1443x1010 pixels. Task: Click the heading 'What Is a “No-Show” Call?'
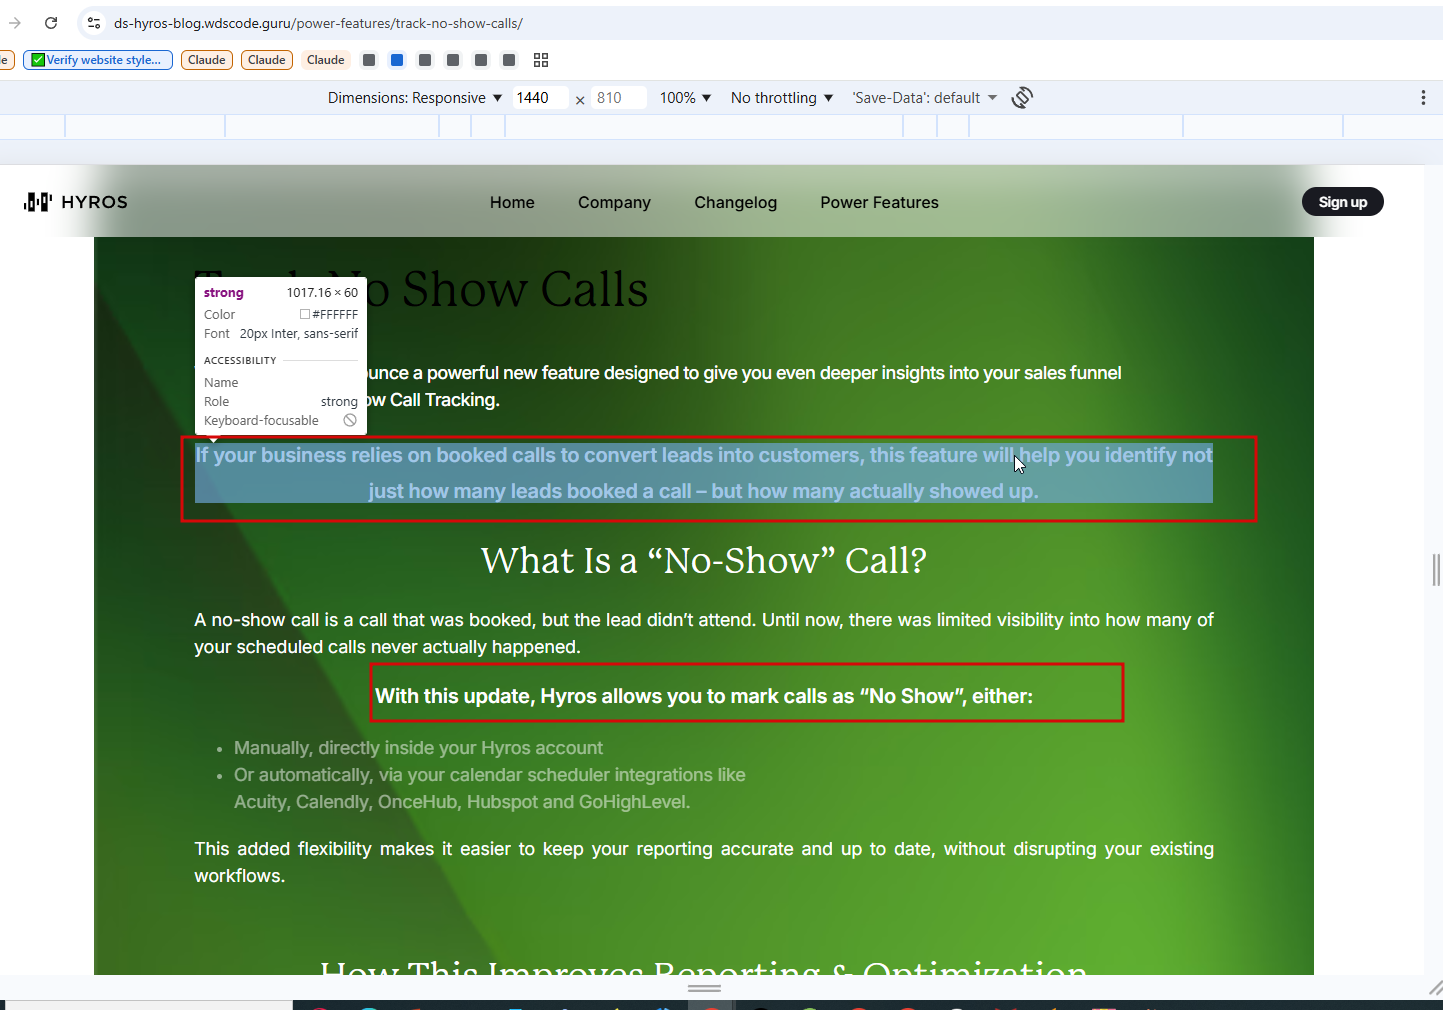[x=704, y=561]
